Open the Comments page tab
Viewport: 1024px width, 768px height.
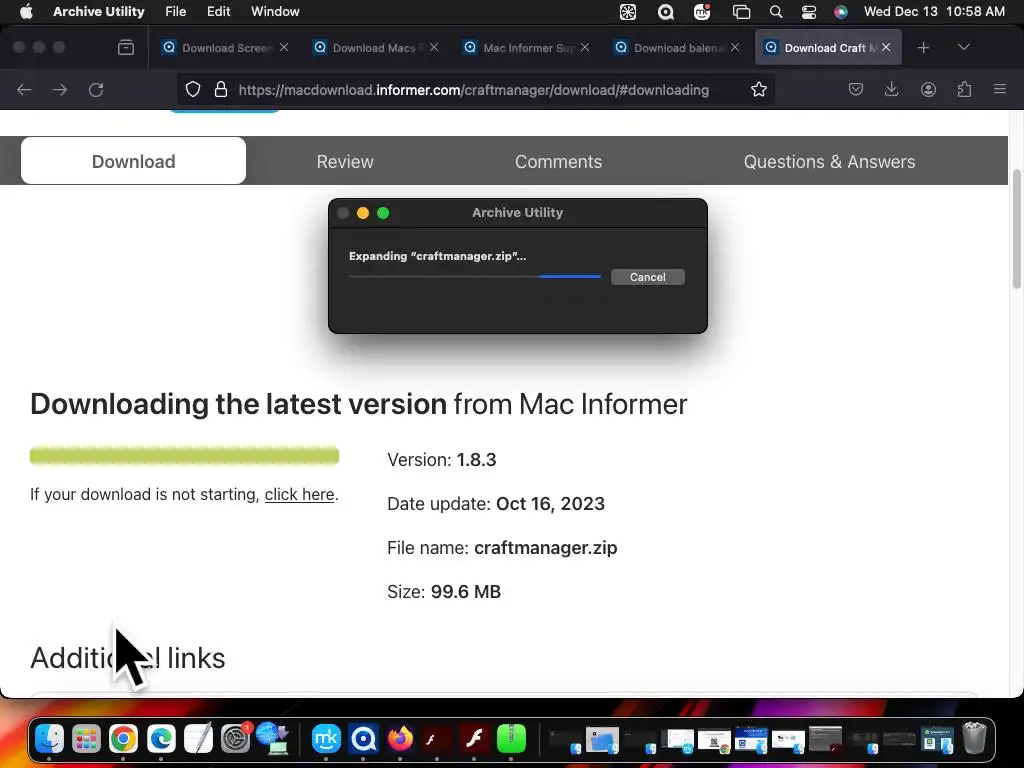click(x=558, y=161)
